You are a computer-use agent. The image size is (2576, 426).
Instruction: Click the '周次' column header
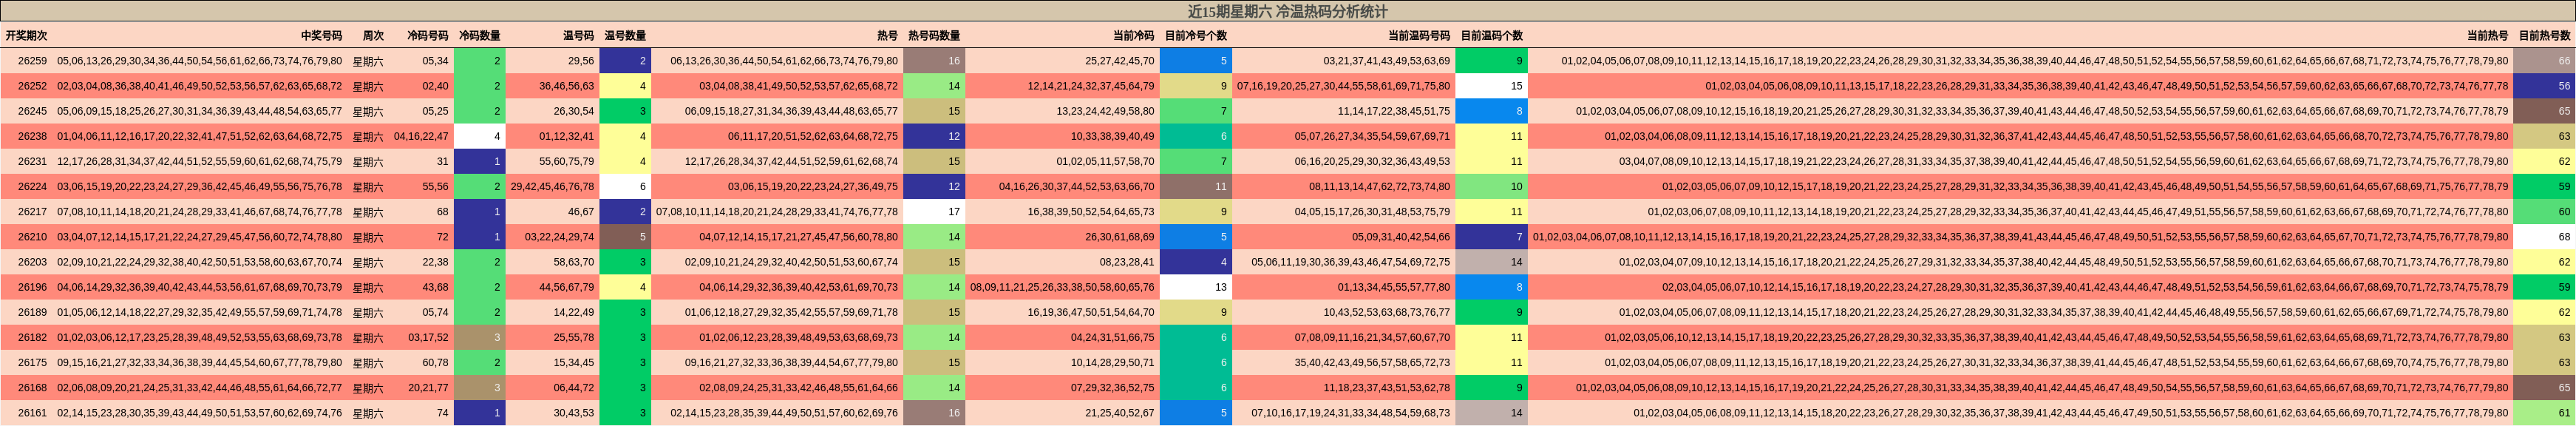(373, 35)
